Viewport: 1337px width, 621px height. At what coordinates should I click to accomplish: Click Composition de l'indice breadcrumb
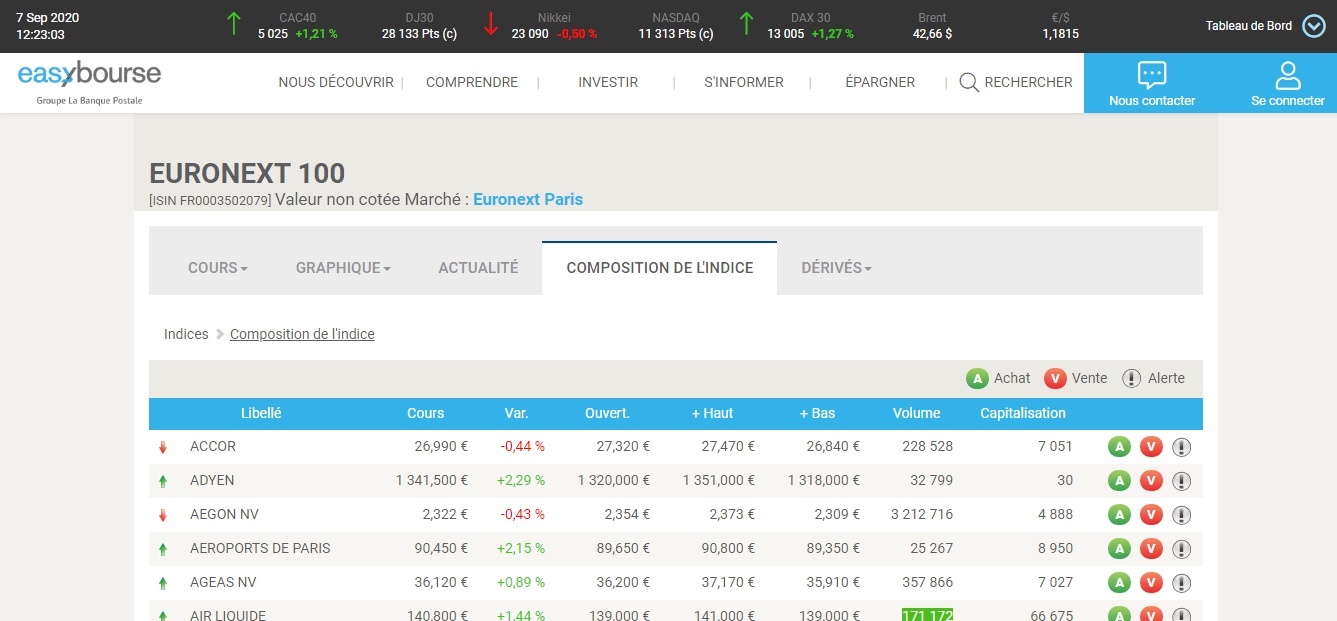[302, 334]
